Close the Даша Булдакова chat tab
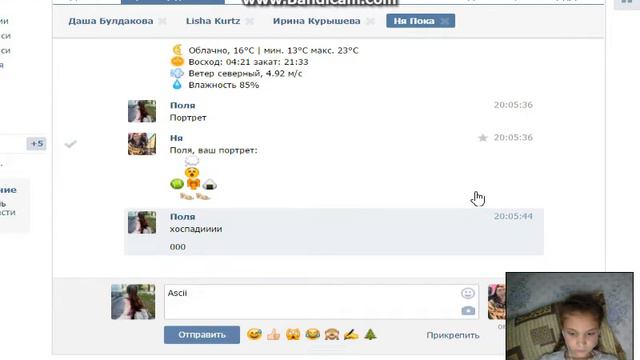Screen dimensions: 640x360 pos(162,21)
